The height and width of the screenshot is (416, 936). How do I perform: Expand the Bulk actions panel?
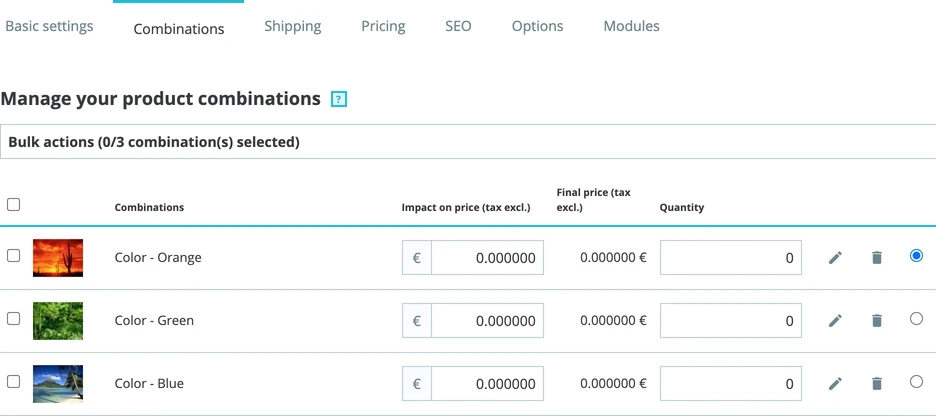pos(468,142)
